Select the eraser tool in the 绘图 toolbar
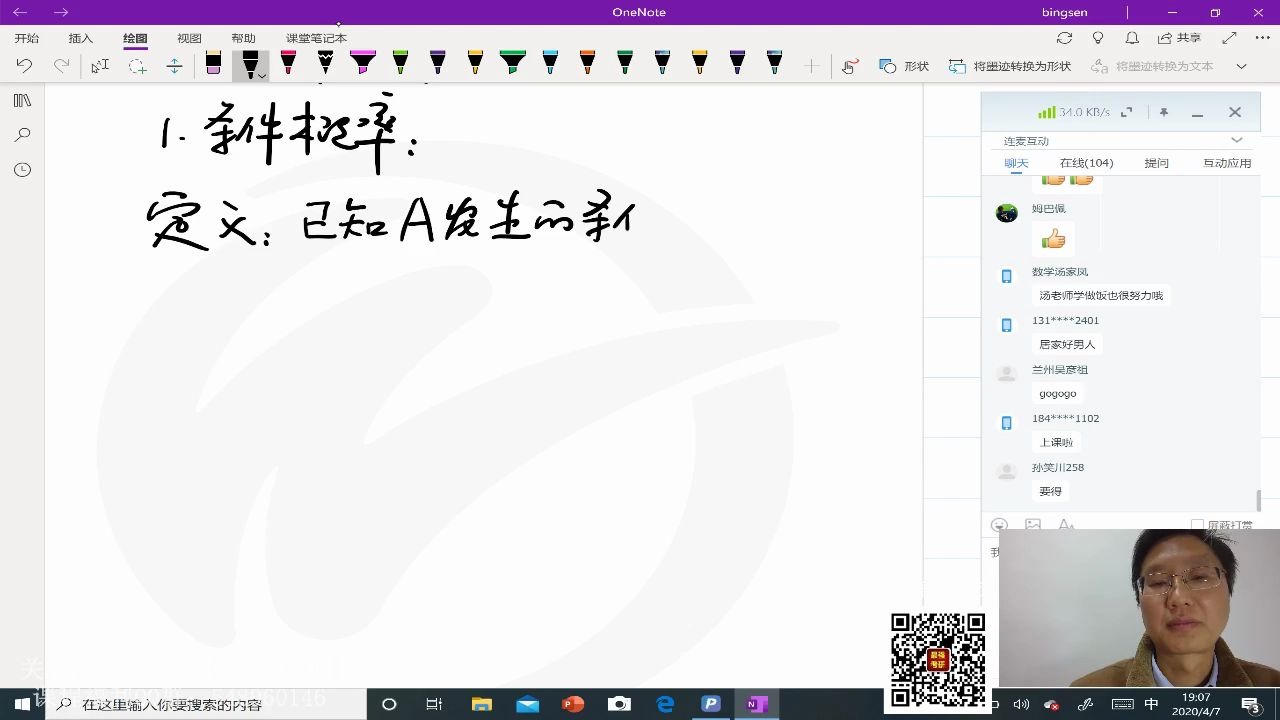1280x720 pixels. tap(213, 63)
